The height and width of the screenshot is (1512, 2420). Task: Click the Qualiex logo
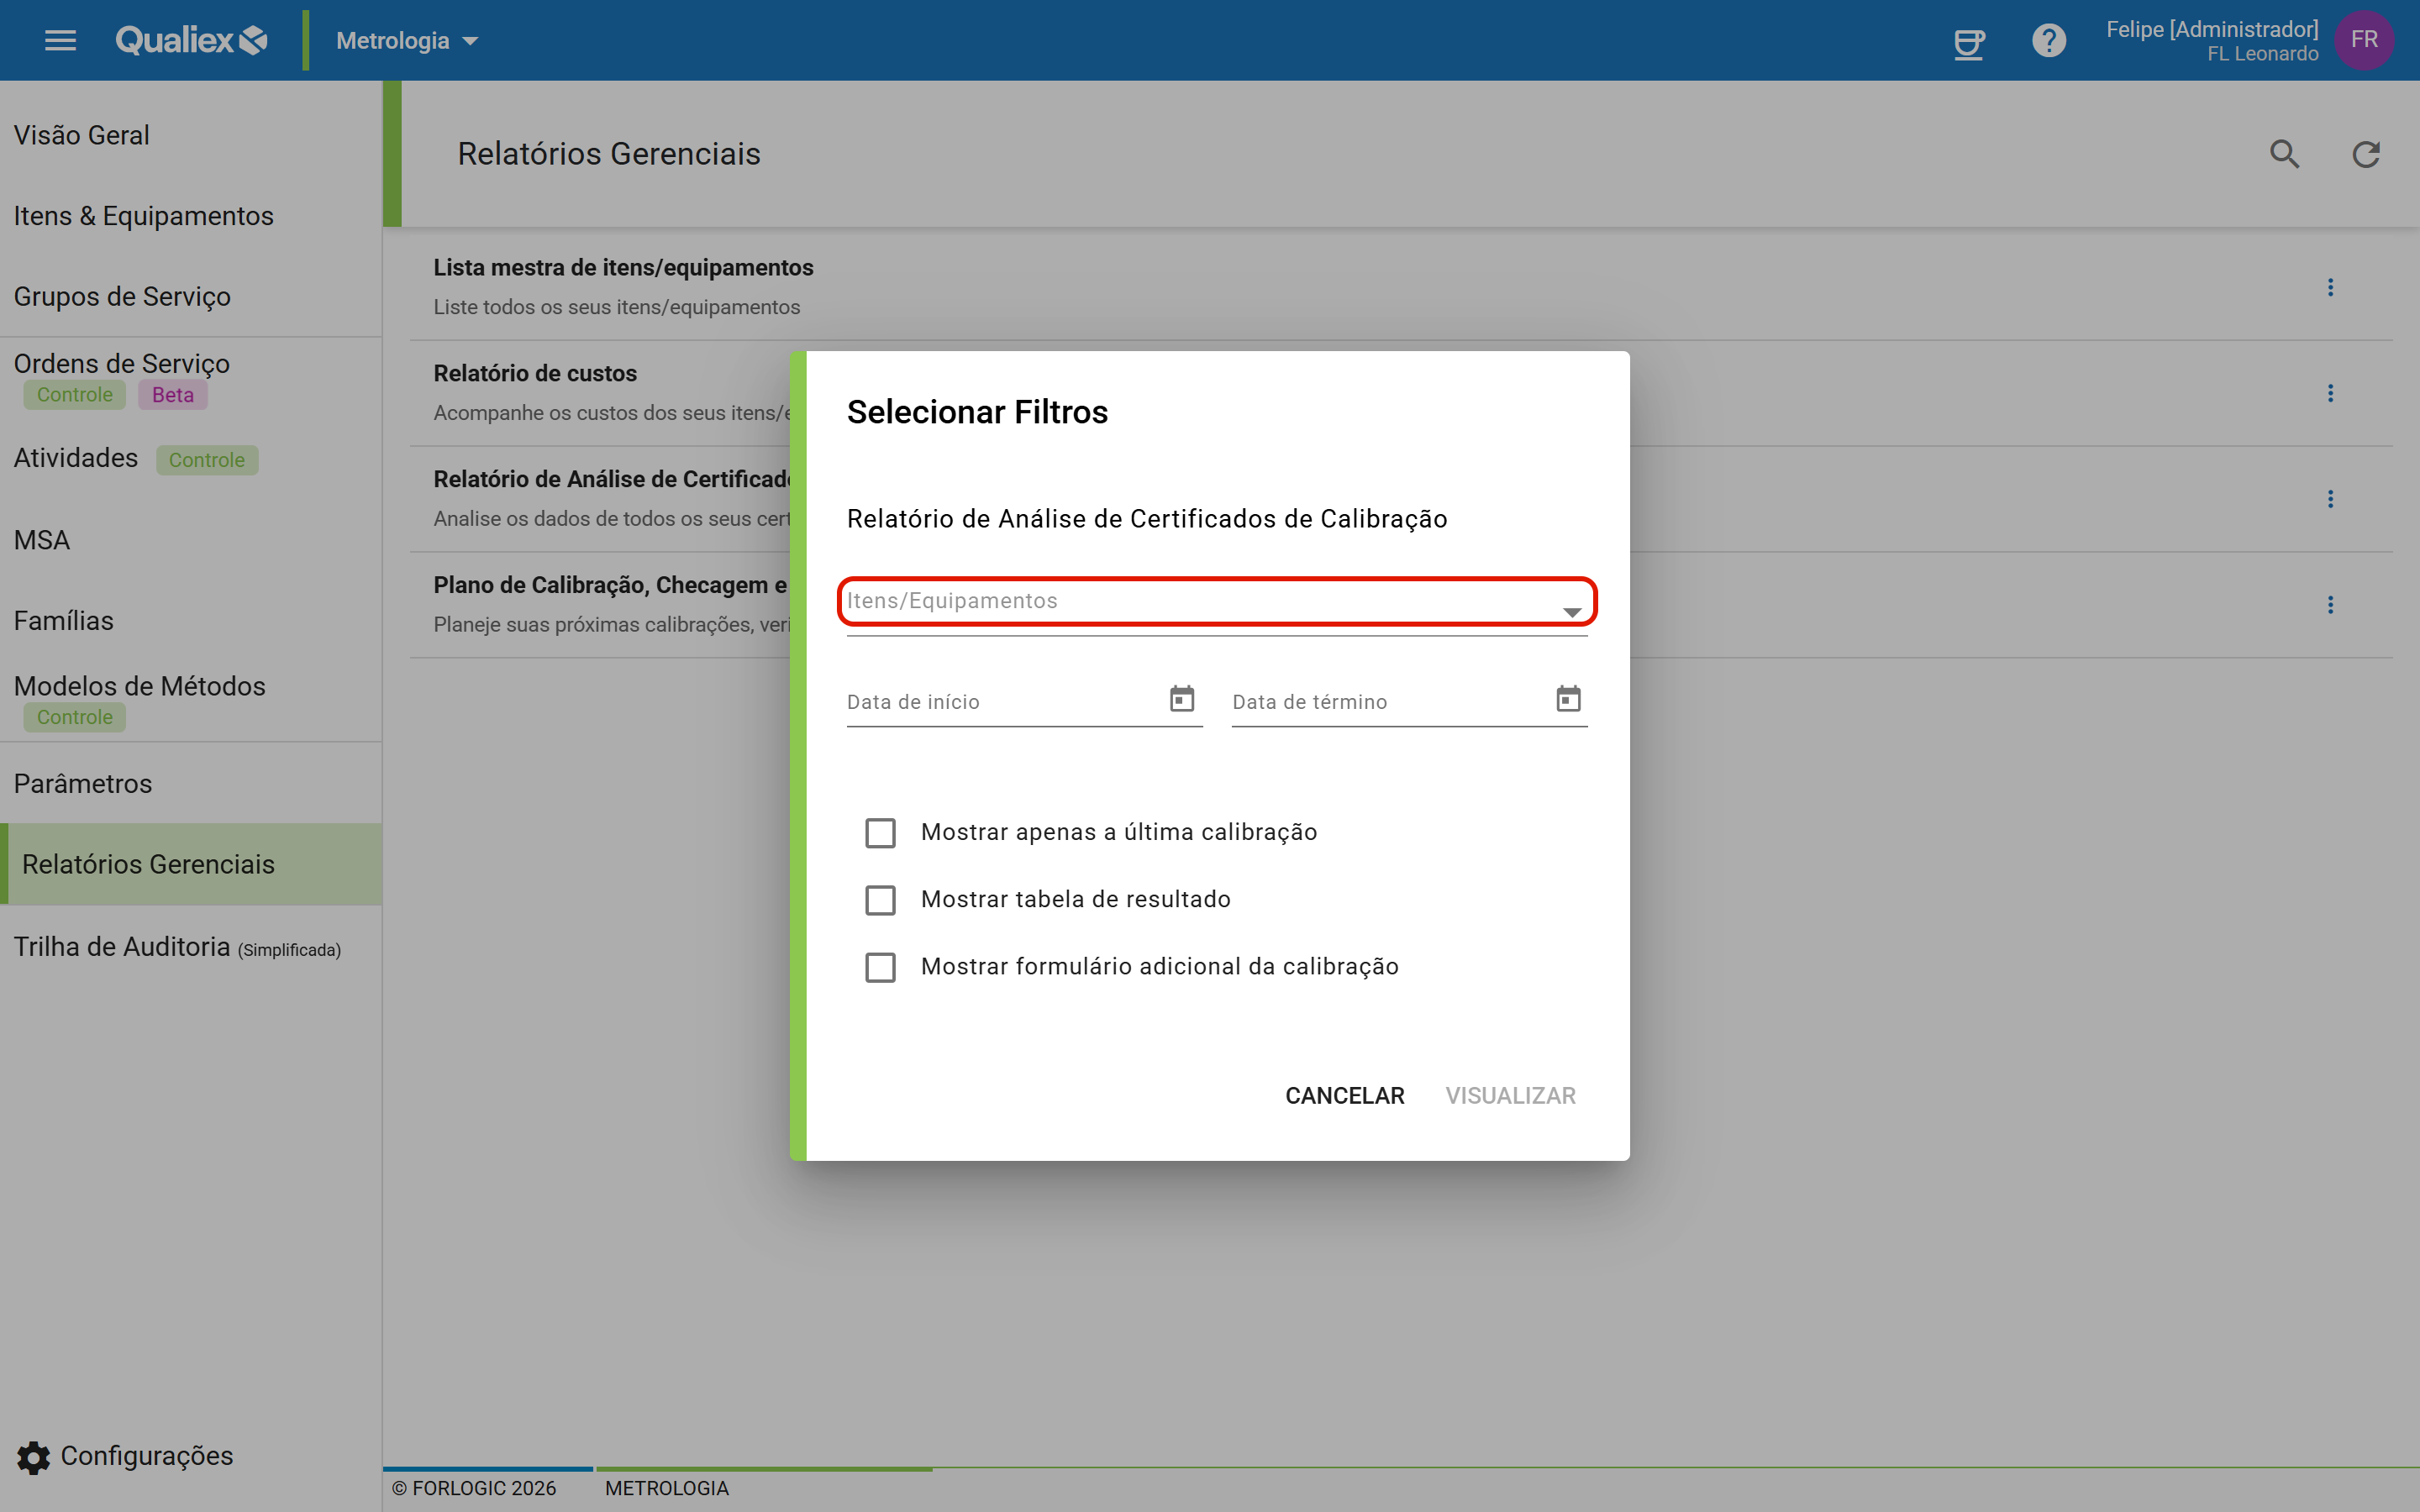click(191, 40)
